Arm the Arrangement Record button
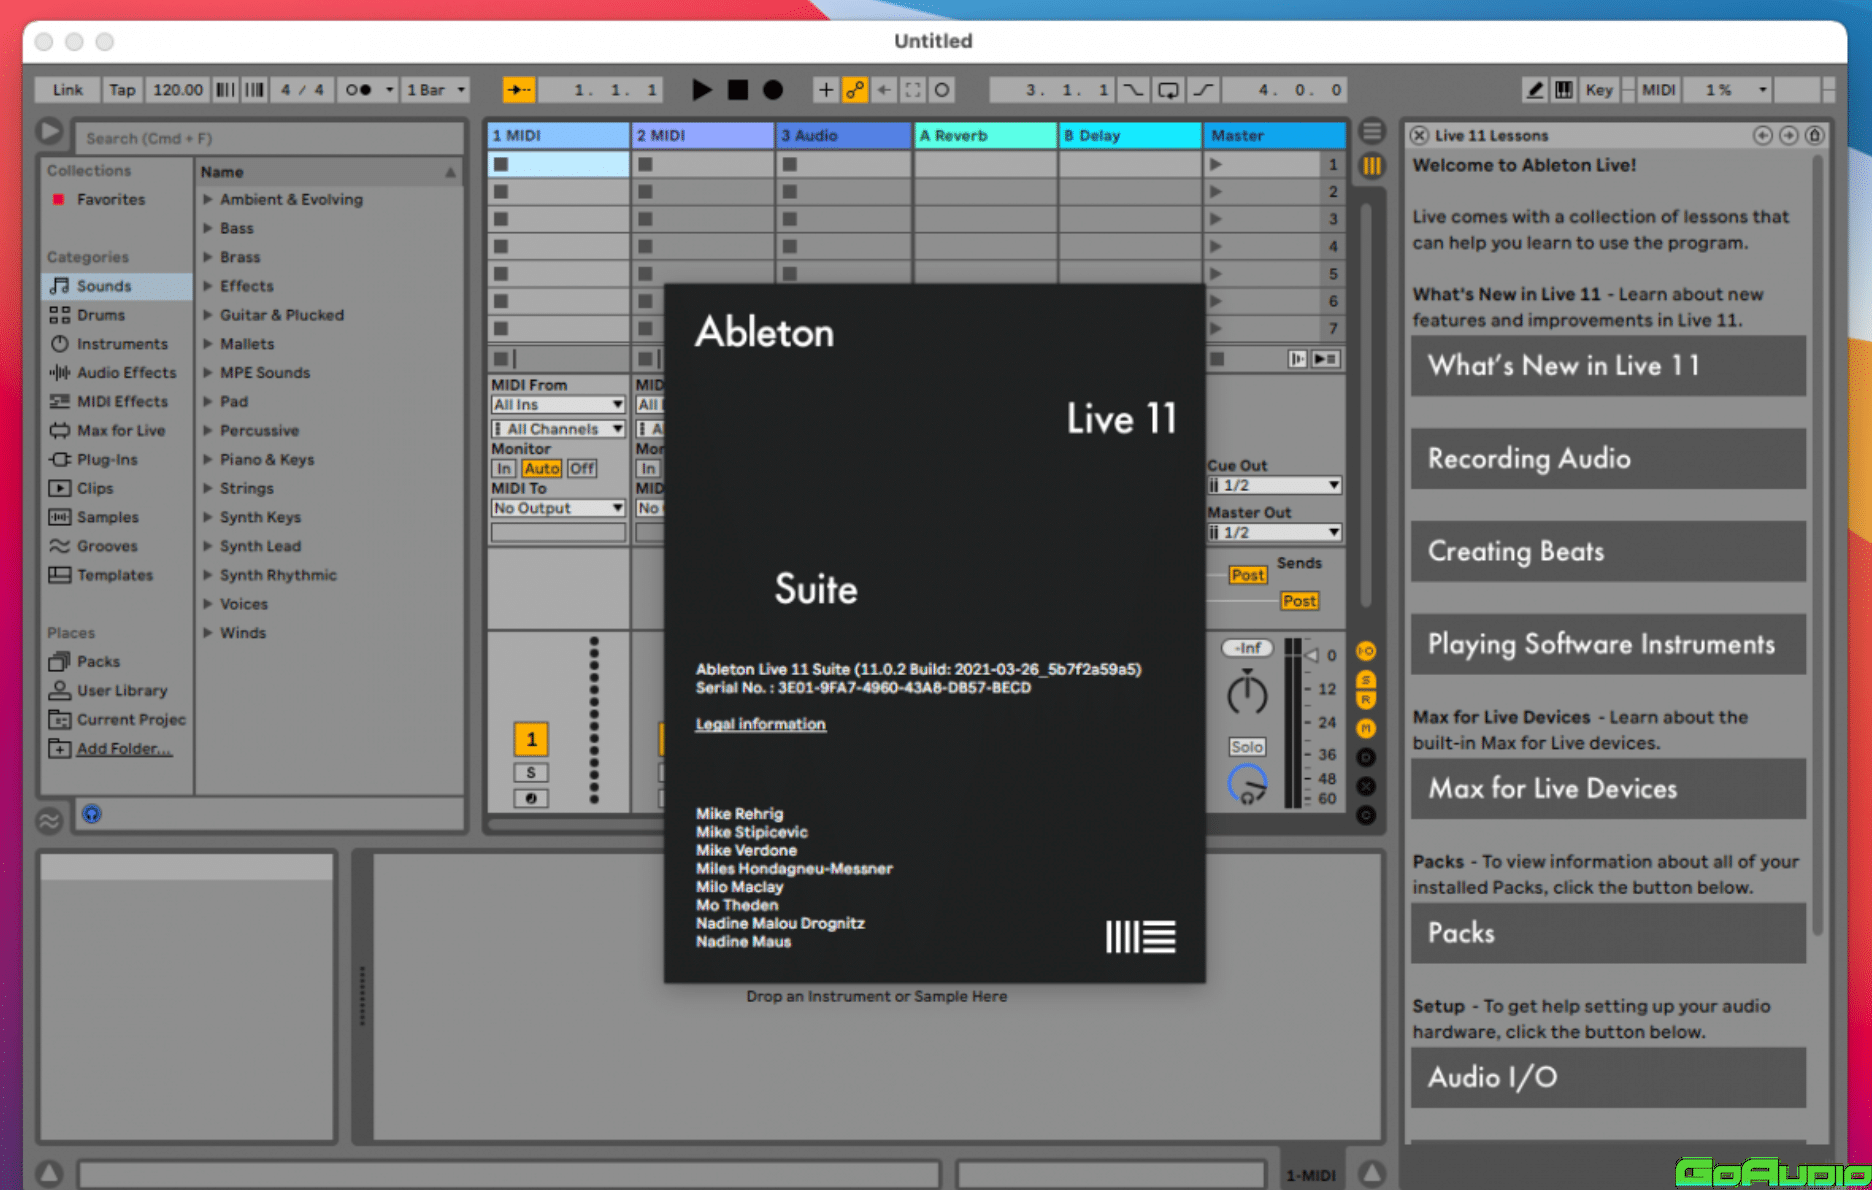Image resolution: width=1872 pixels, height=1190 pixels. (x=773, y=90)
